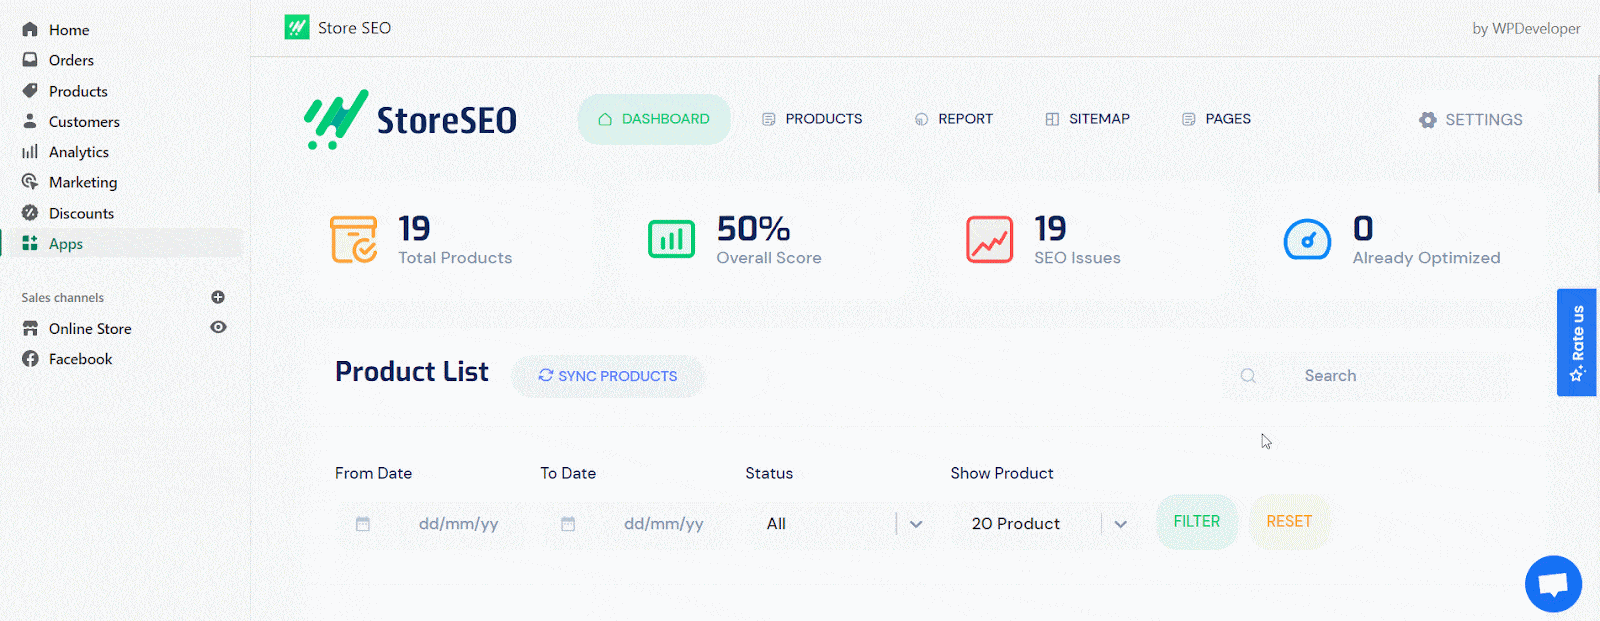Open the To Date picker field
The height and width of the screenshot is (621, 1600).
click(635, 524)
